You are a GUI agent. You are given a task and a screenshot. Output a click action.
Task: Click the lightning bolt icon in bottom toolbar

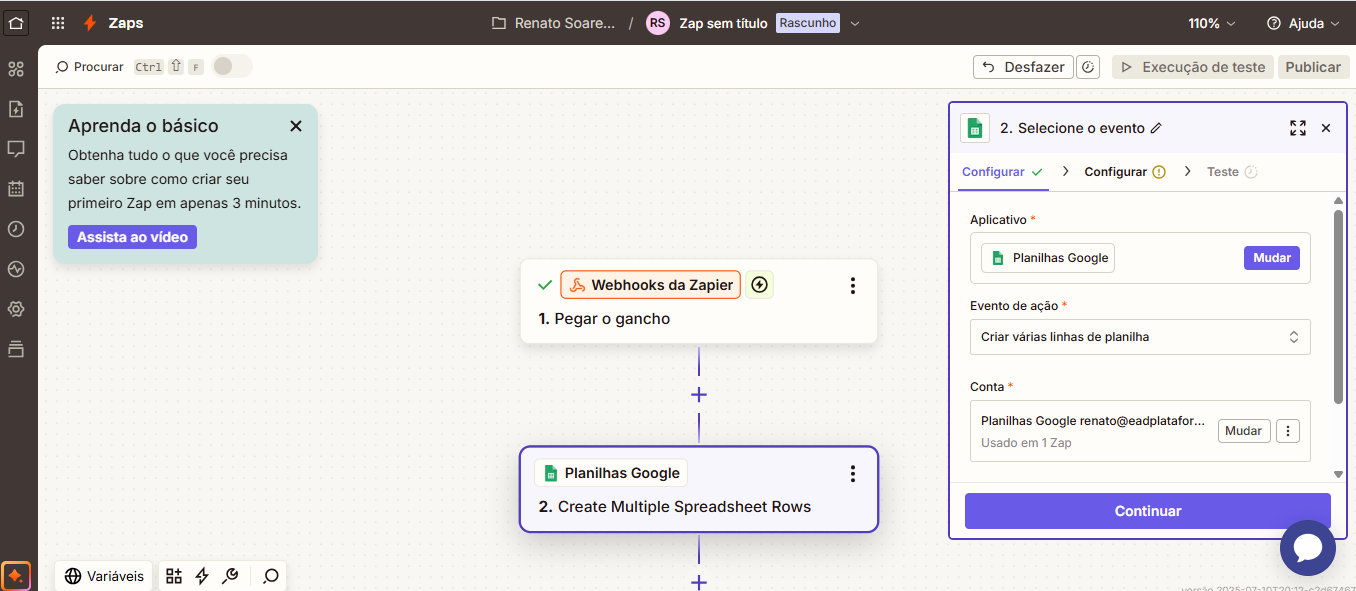202,576
